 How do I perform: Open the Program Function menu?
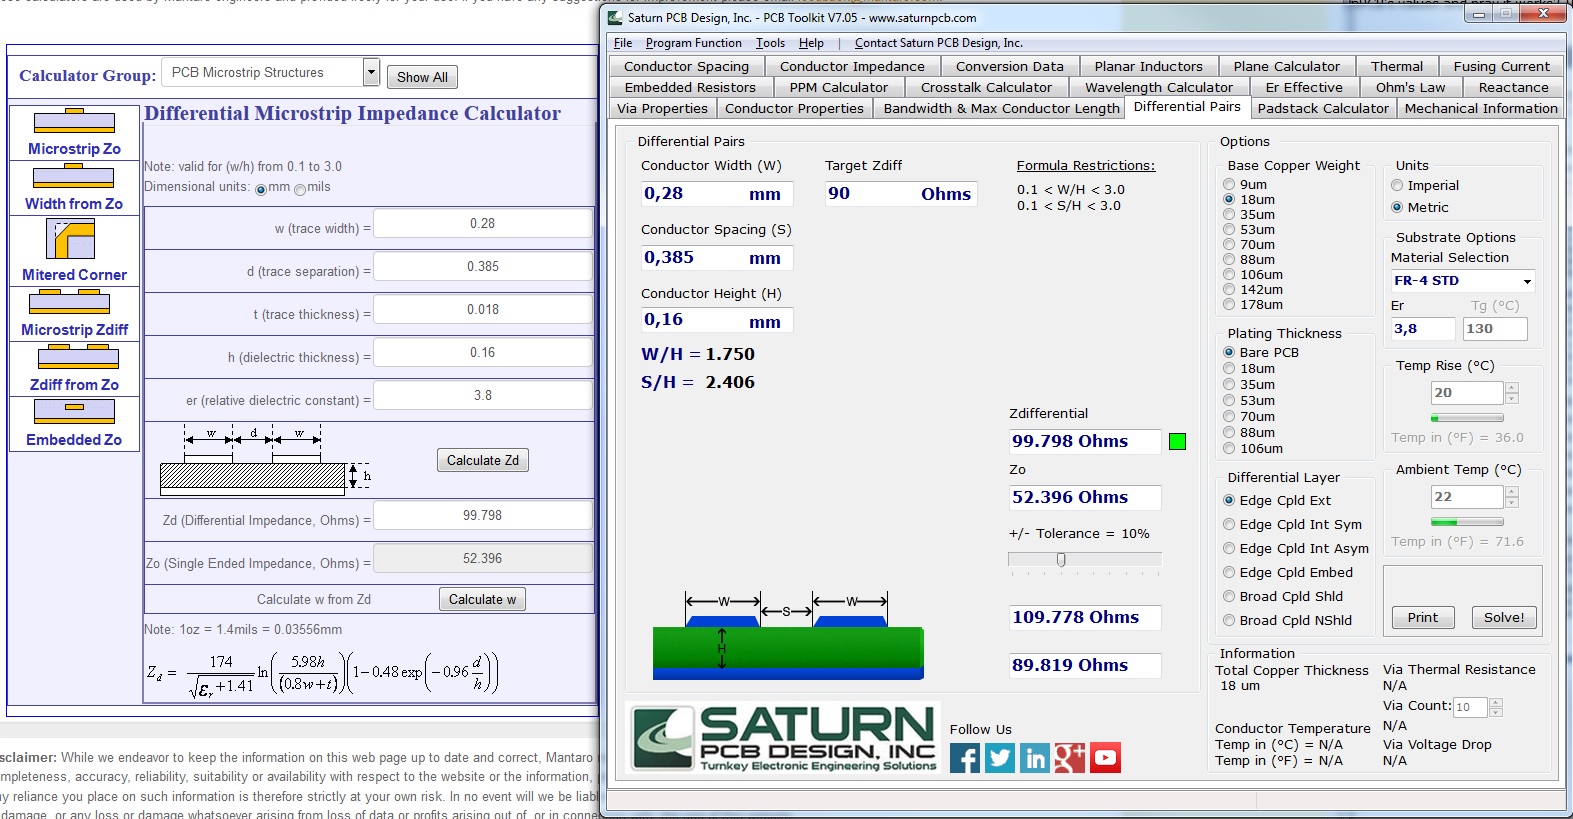694,43
